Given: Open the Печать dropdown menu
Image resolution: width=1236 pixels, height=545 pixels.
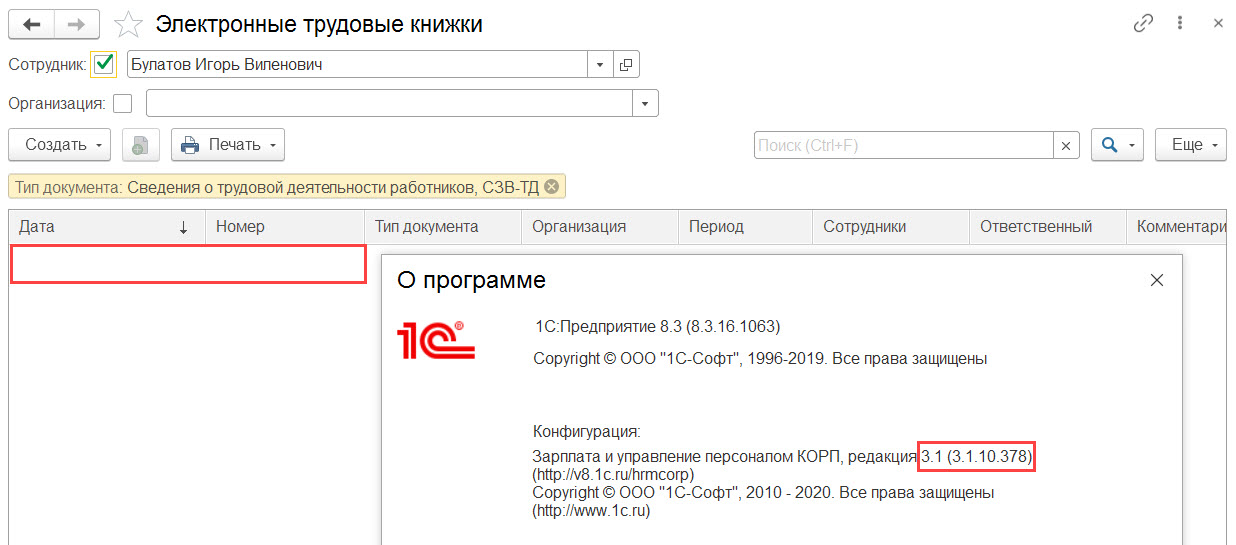Looking at the screenshot, I should click(228, 145).
